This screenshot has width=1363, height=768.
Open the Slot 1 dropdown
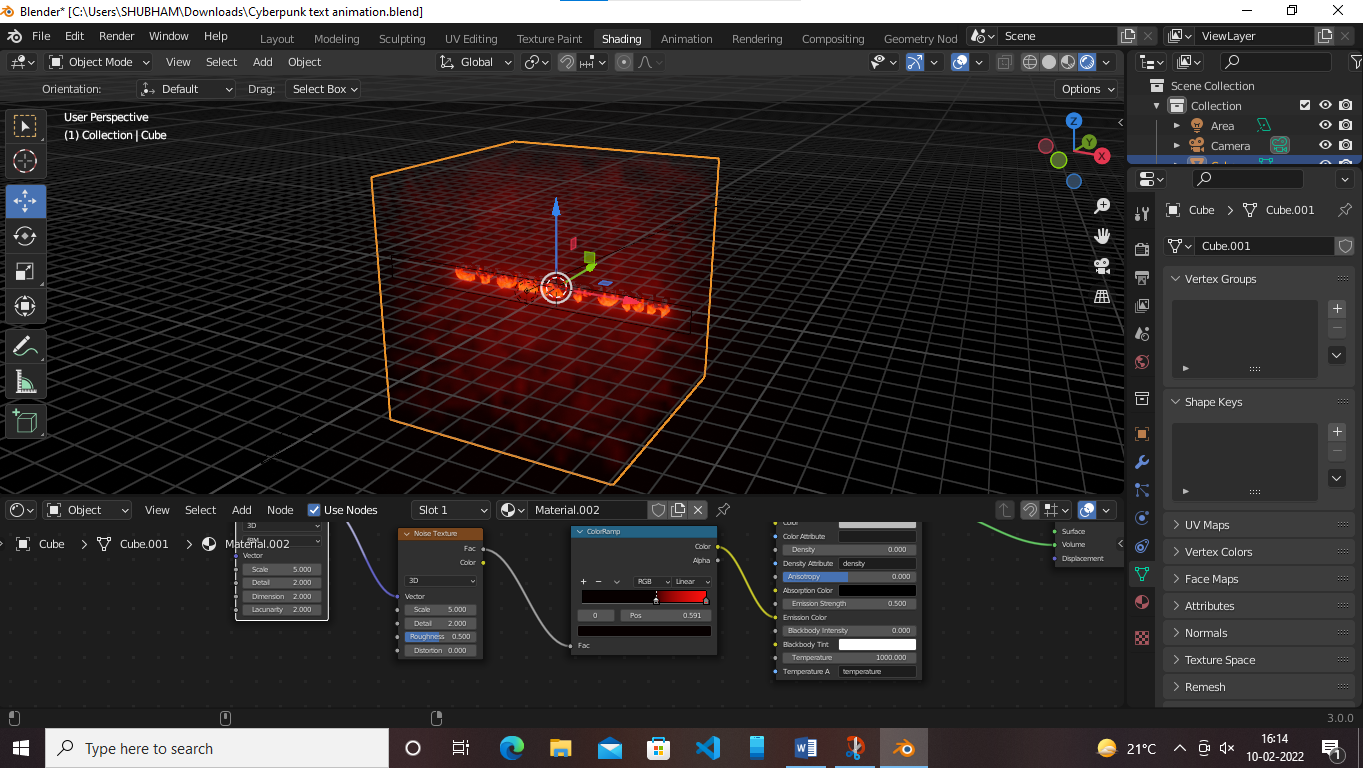(x=450, y=510)
